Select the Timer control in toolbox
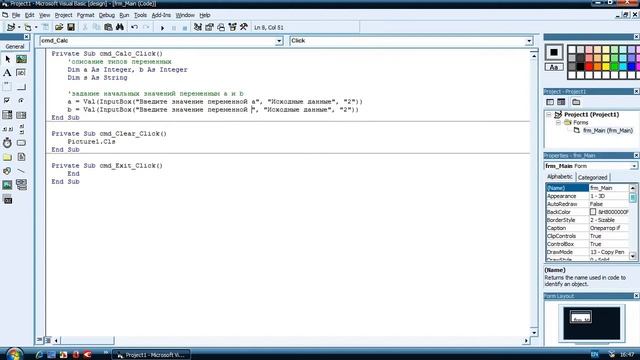Screen dimensions: 640x360 tap(7, 143)
